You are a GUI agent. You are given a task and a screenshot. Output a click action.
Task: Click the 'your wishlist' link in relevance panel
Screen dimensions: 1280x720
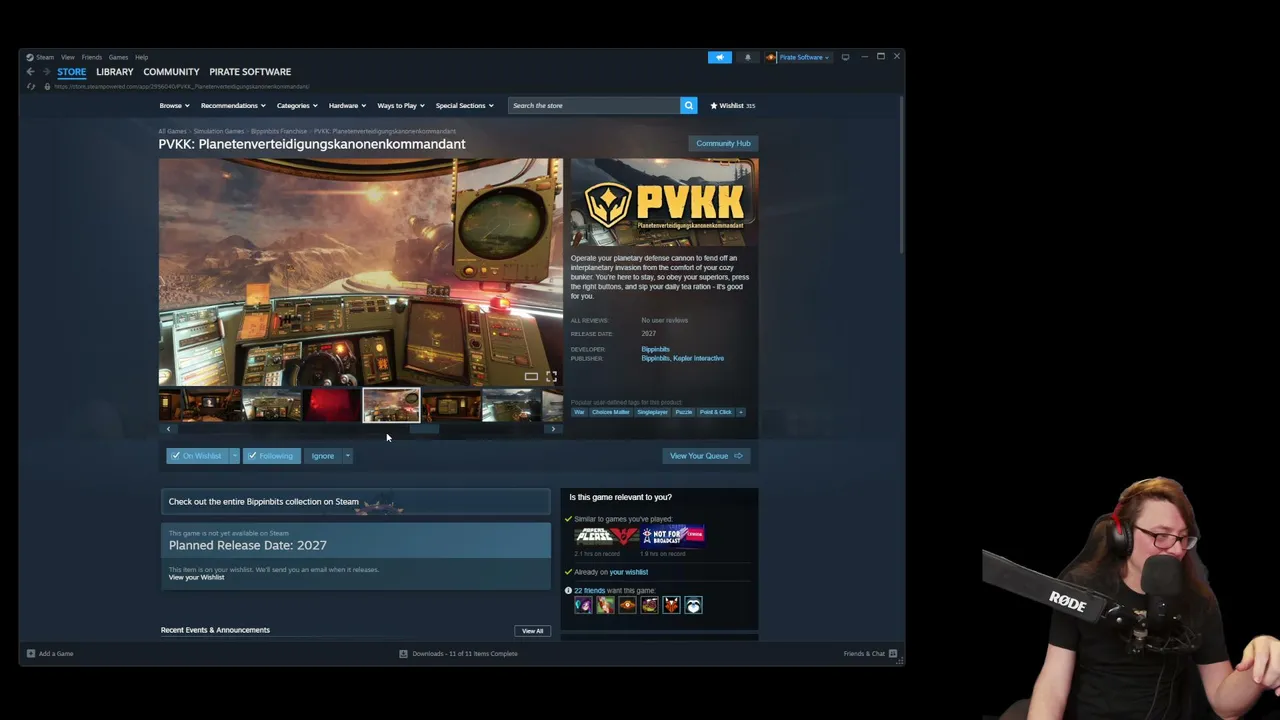(x=629, y=572)
